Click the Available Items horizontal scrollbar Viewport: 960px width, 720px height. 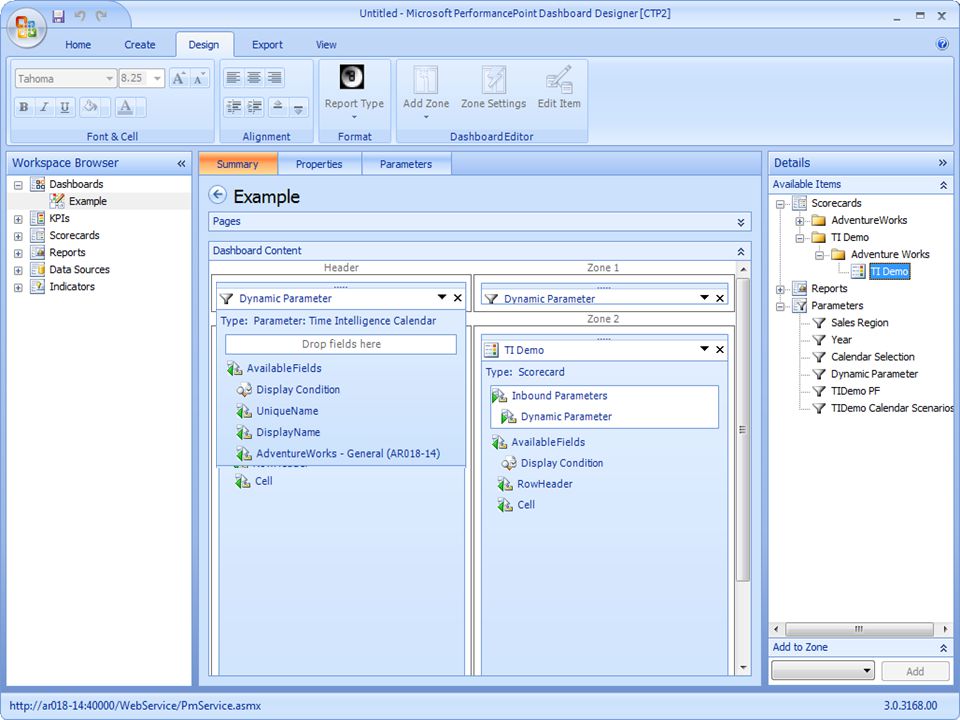[x=860, y=629]
